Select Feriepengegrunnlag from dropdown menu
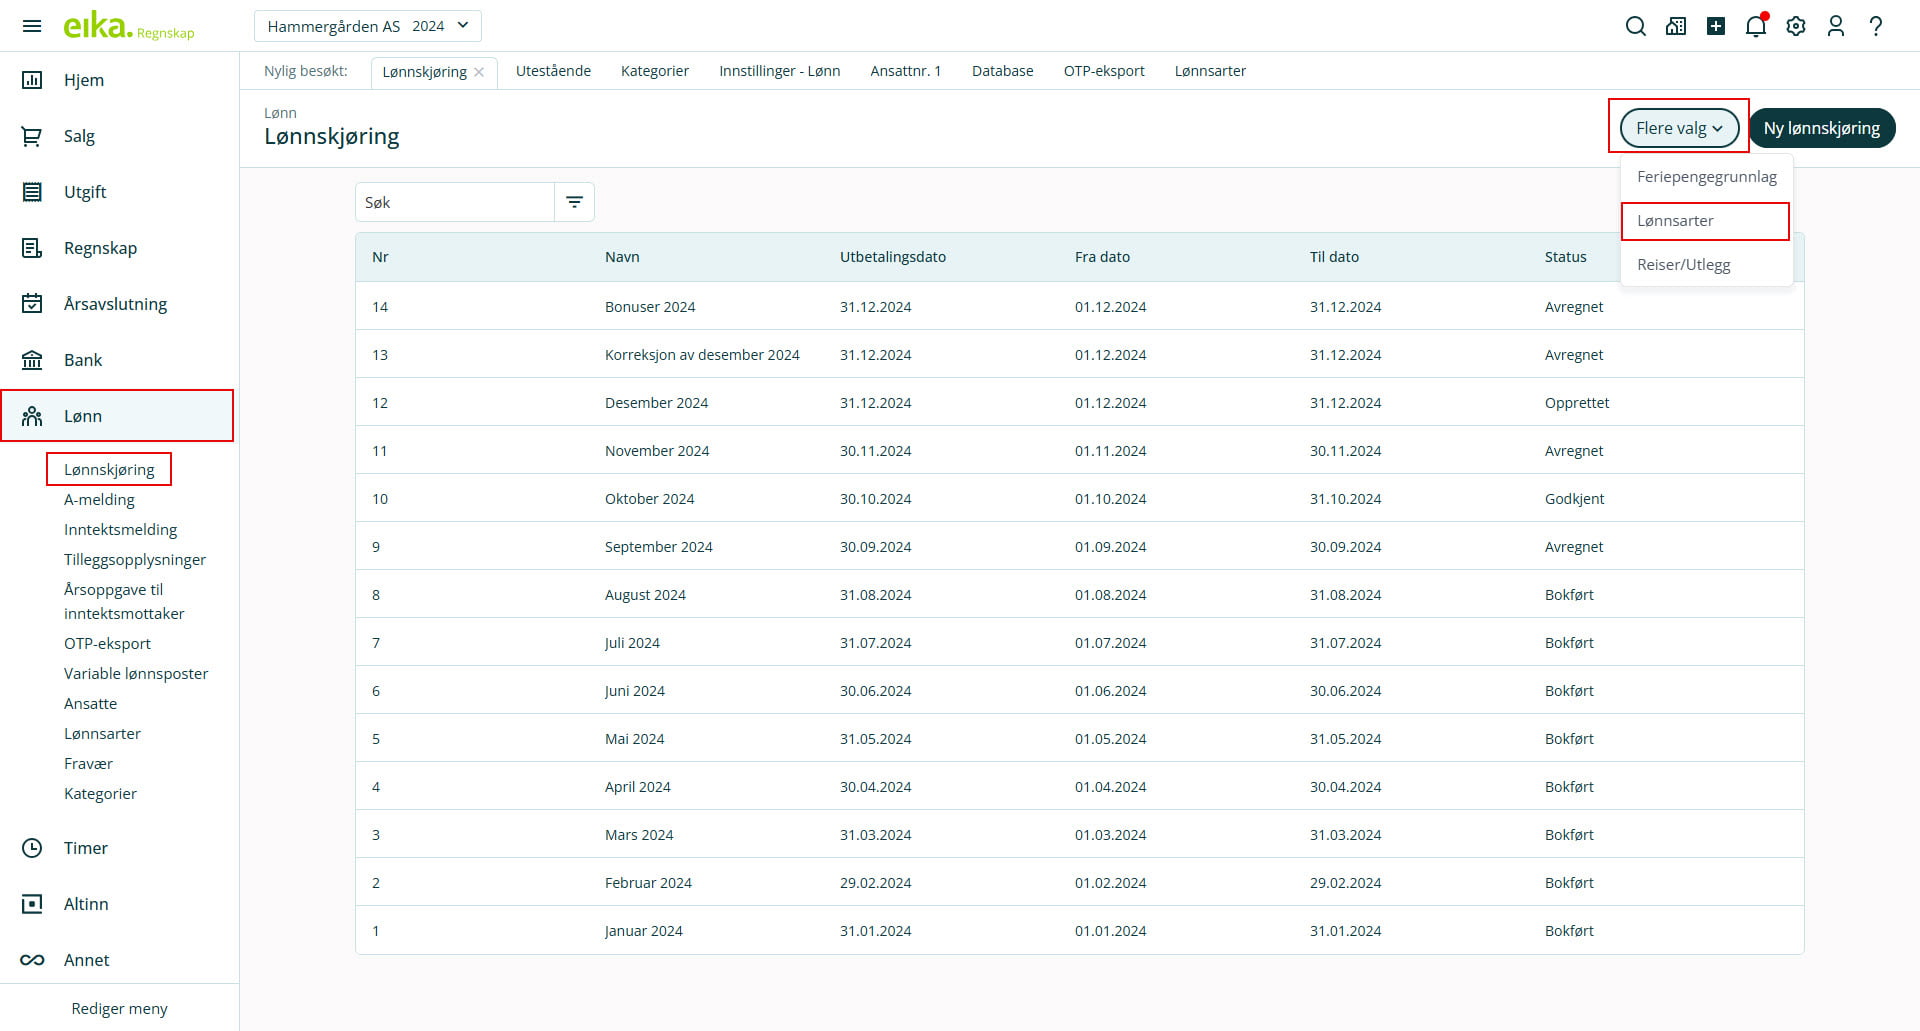 coord(1706,177)
